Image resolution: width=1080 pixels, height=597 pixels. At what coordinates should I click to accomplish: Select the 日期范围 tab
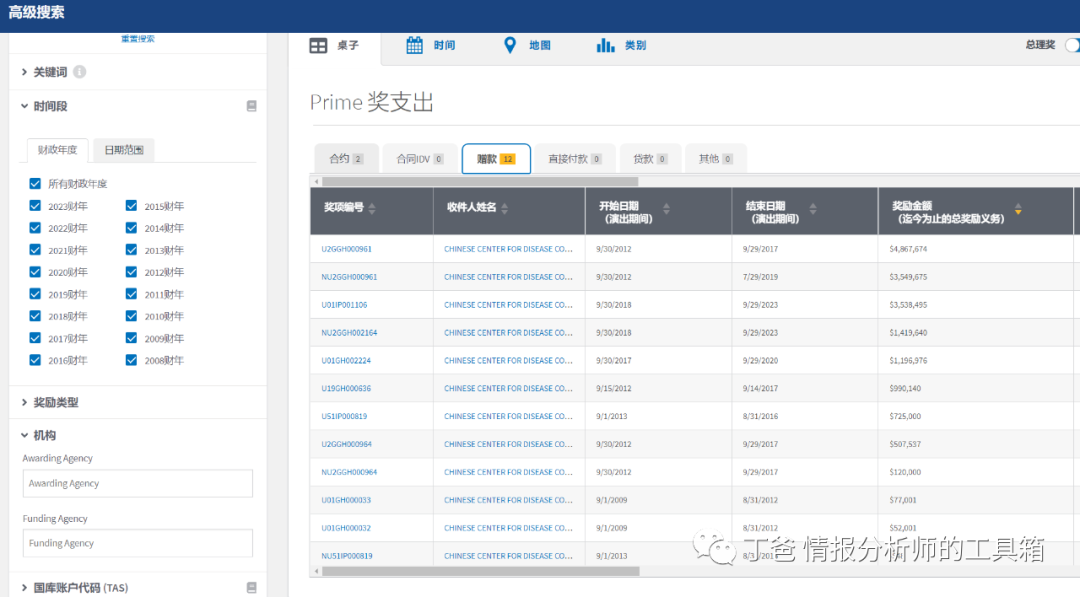(124, 149)
